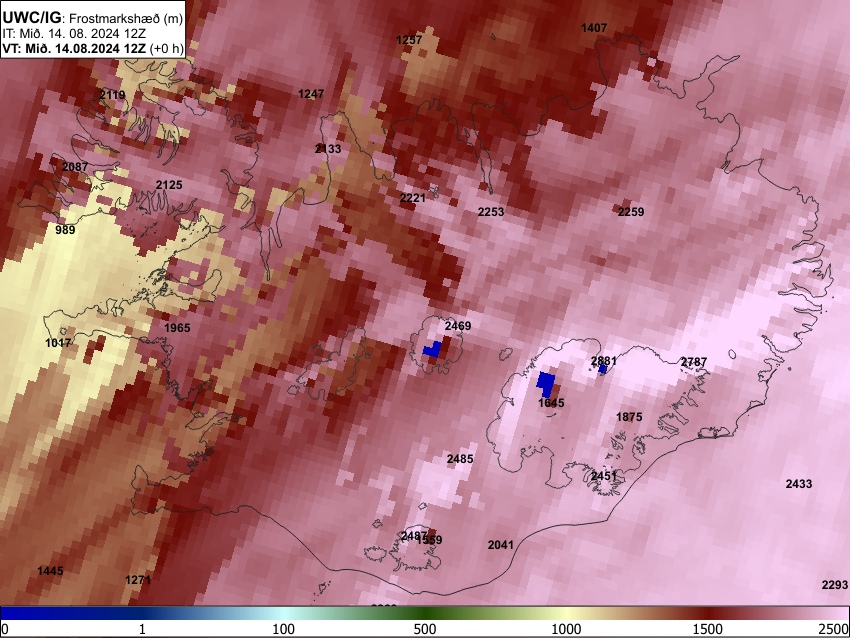Viewport: 850px width, 638px height.
Task: Select the map value 2125
Action: point(169,185)
